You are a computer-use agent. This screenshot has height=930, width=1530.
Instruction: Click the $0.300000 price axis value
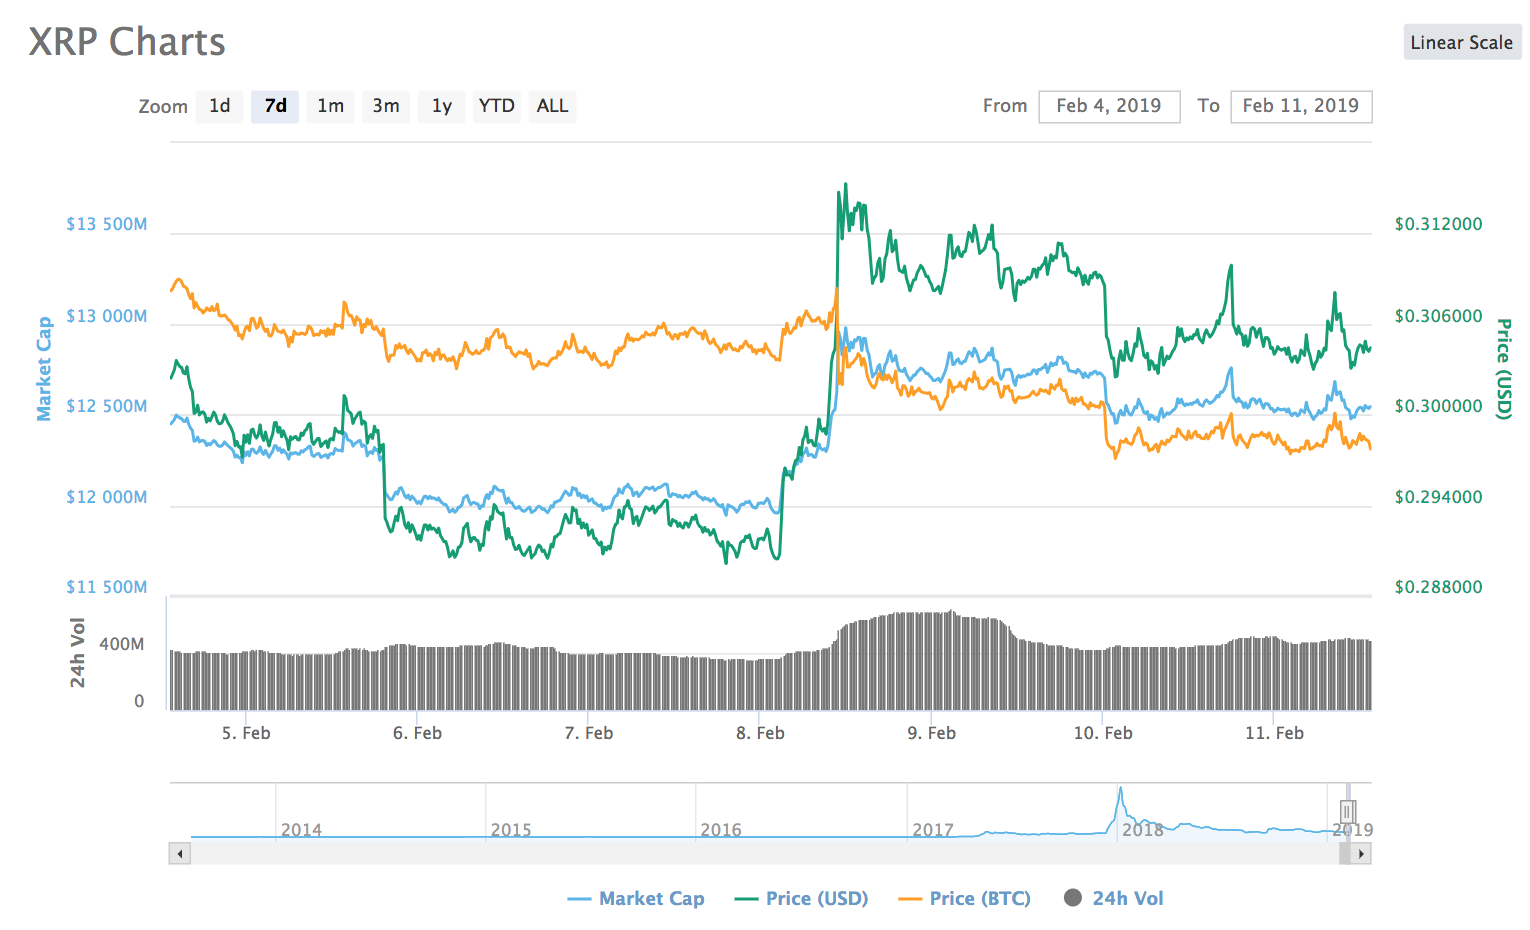(1438, 406)
